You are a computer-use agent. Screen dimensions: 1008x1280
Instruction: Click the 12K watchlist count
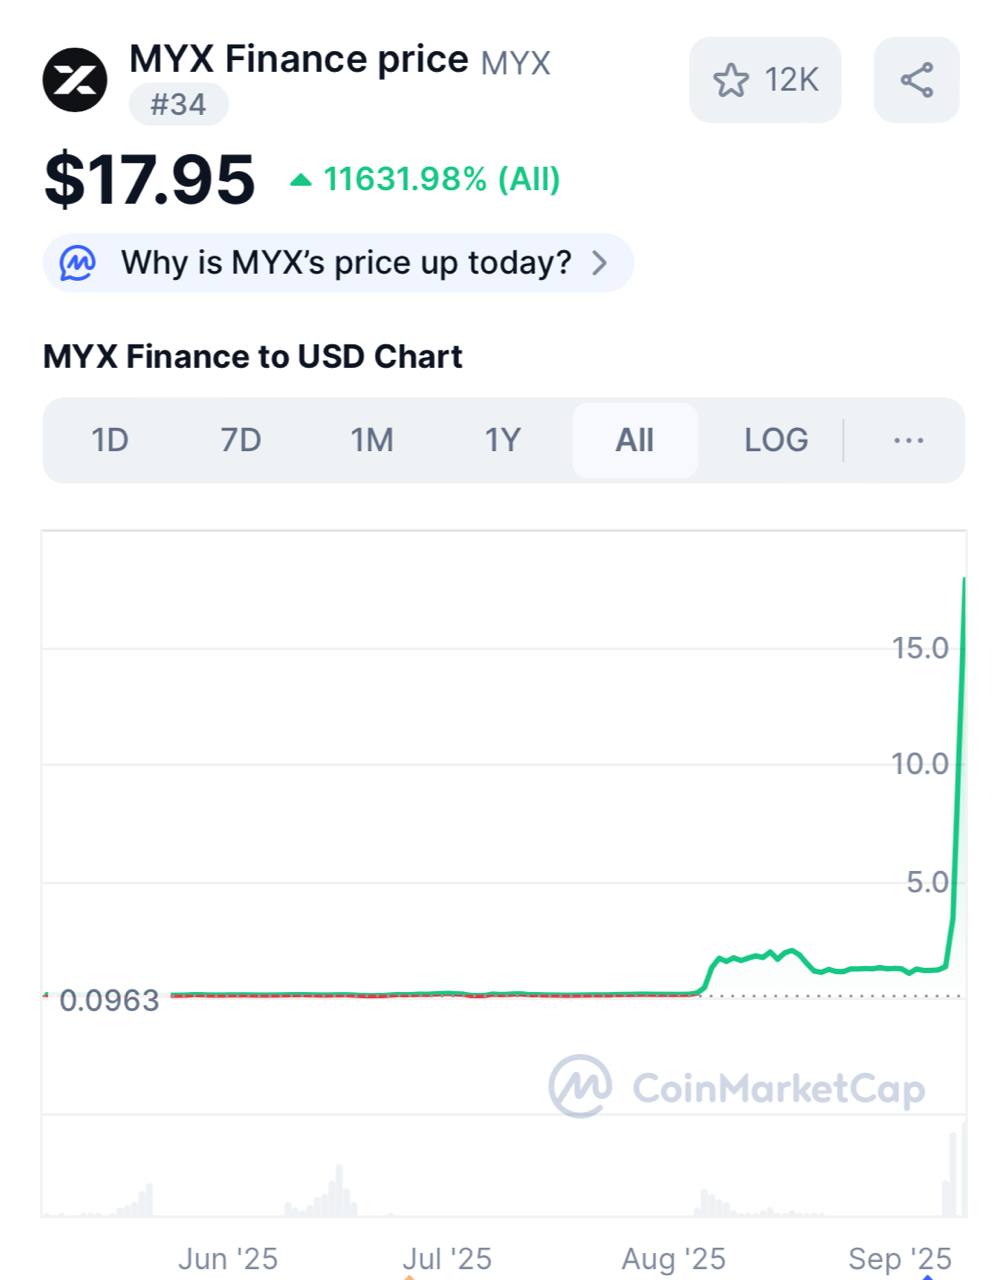click(x=791, y=80)
